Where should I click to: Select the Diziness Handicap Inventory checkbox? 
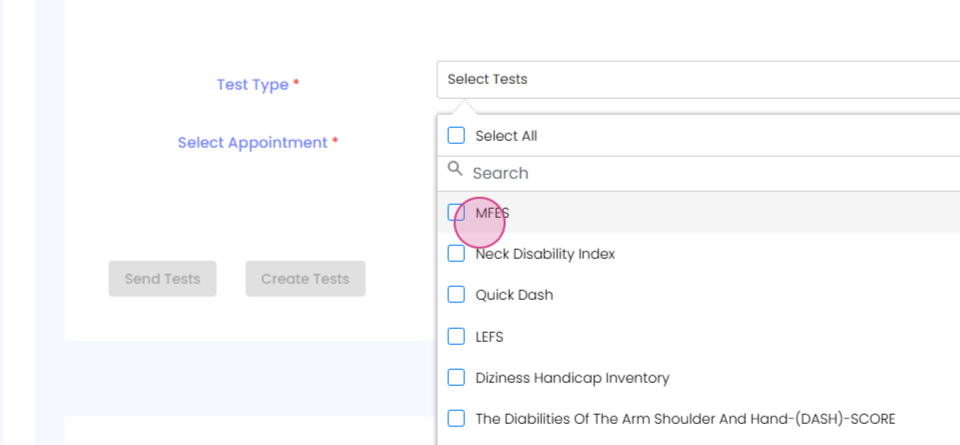(456, 378)
